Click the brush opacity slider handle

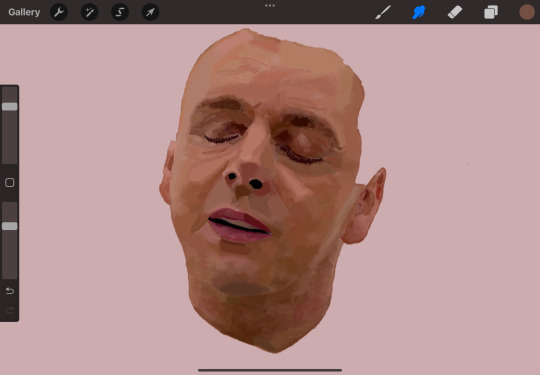[10, 226]
